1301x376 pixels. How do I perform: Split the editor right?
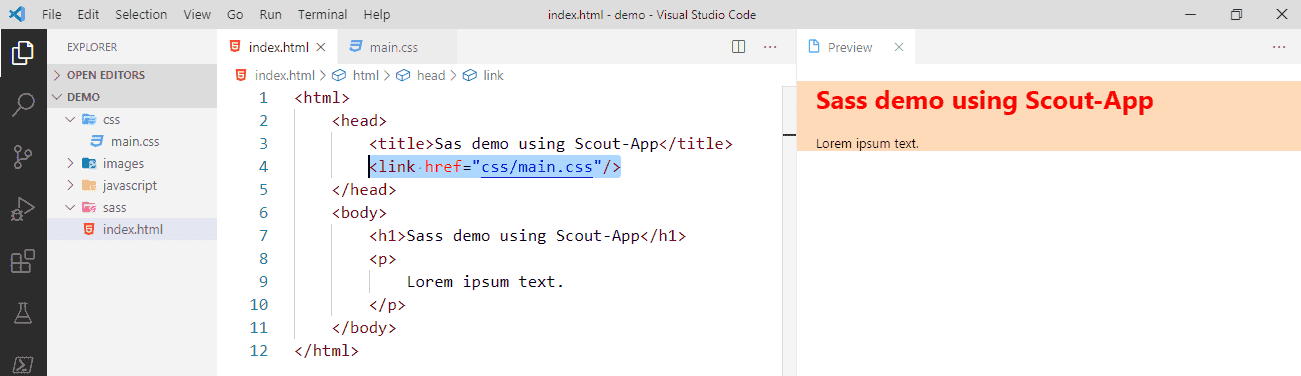coord(739,46)
